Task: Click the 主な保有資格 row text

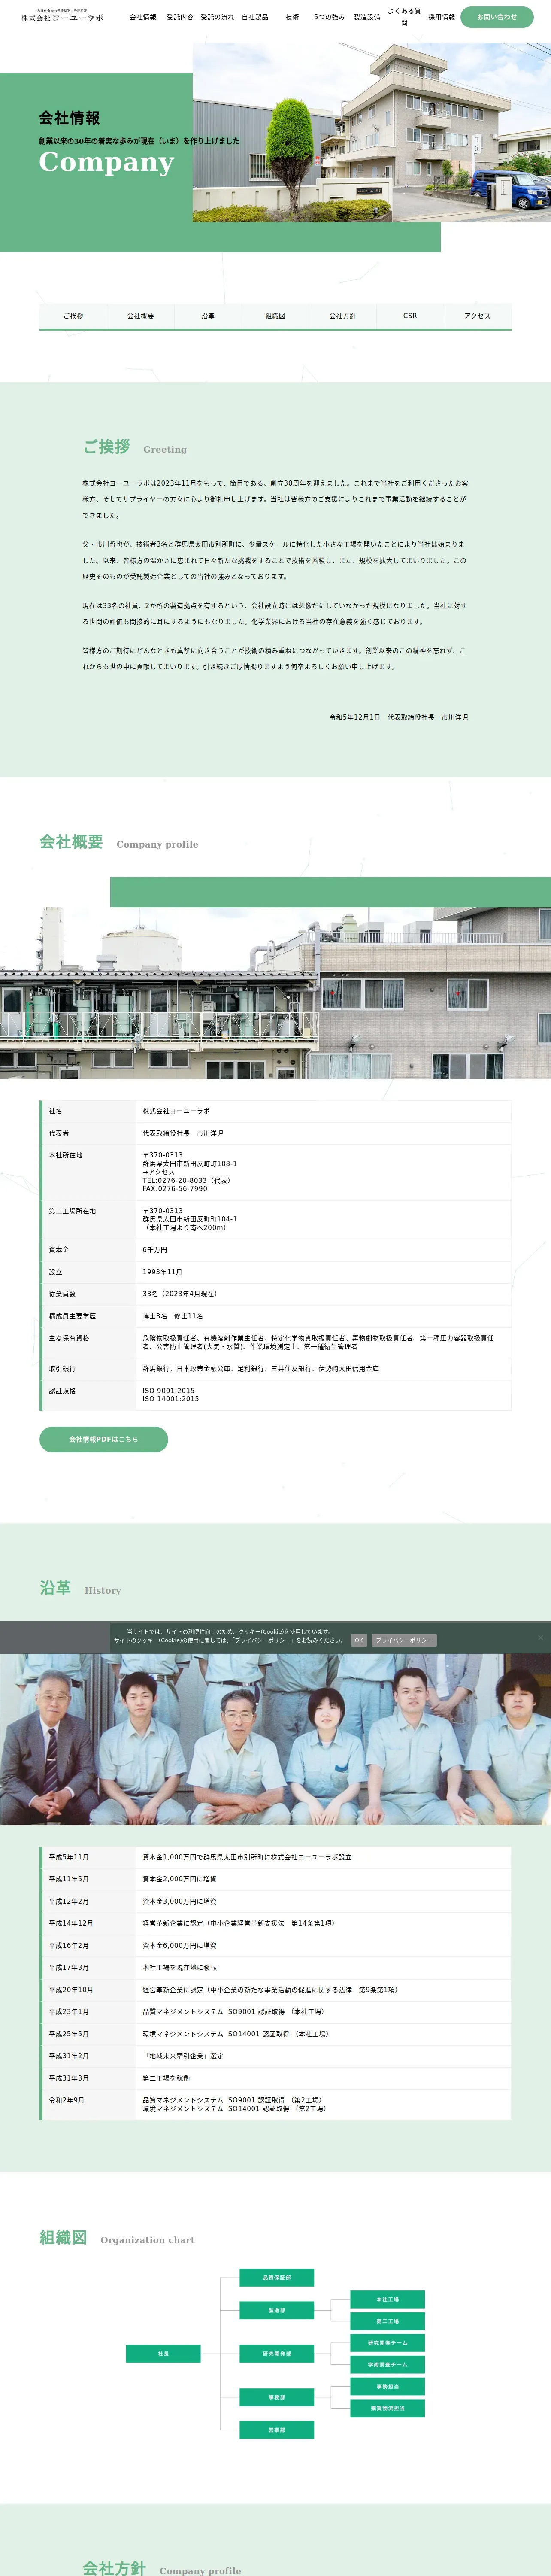Action: (319, 1342)
